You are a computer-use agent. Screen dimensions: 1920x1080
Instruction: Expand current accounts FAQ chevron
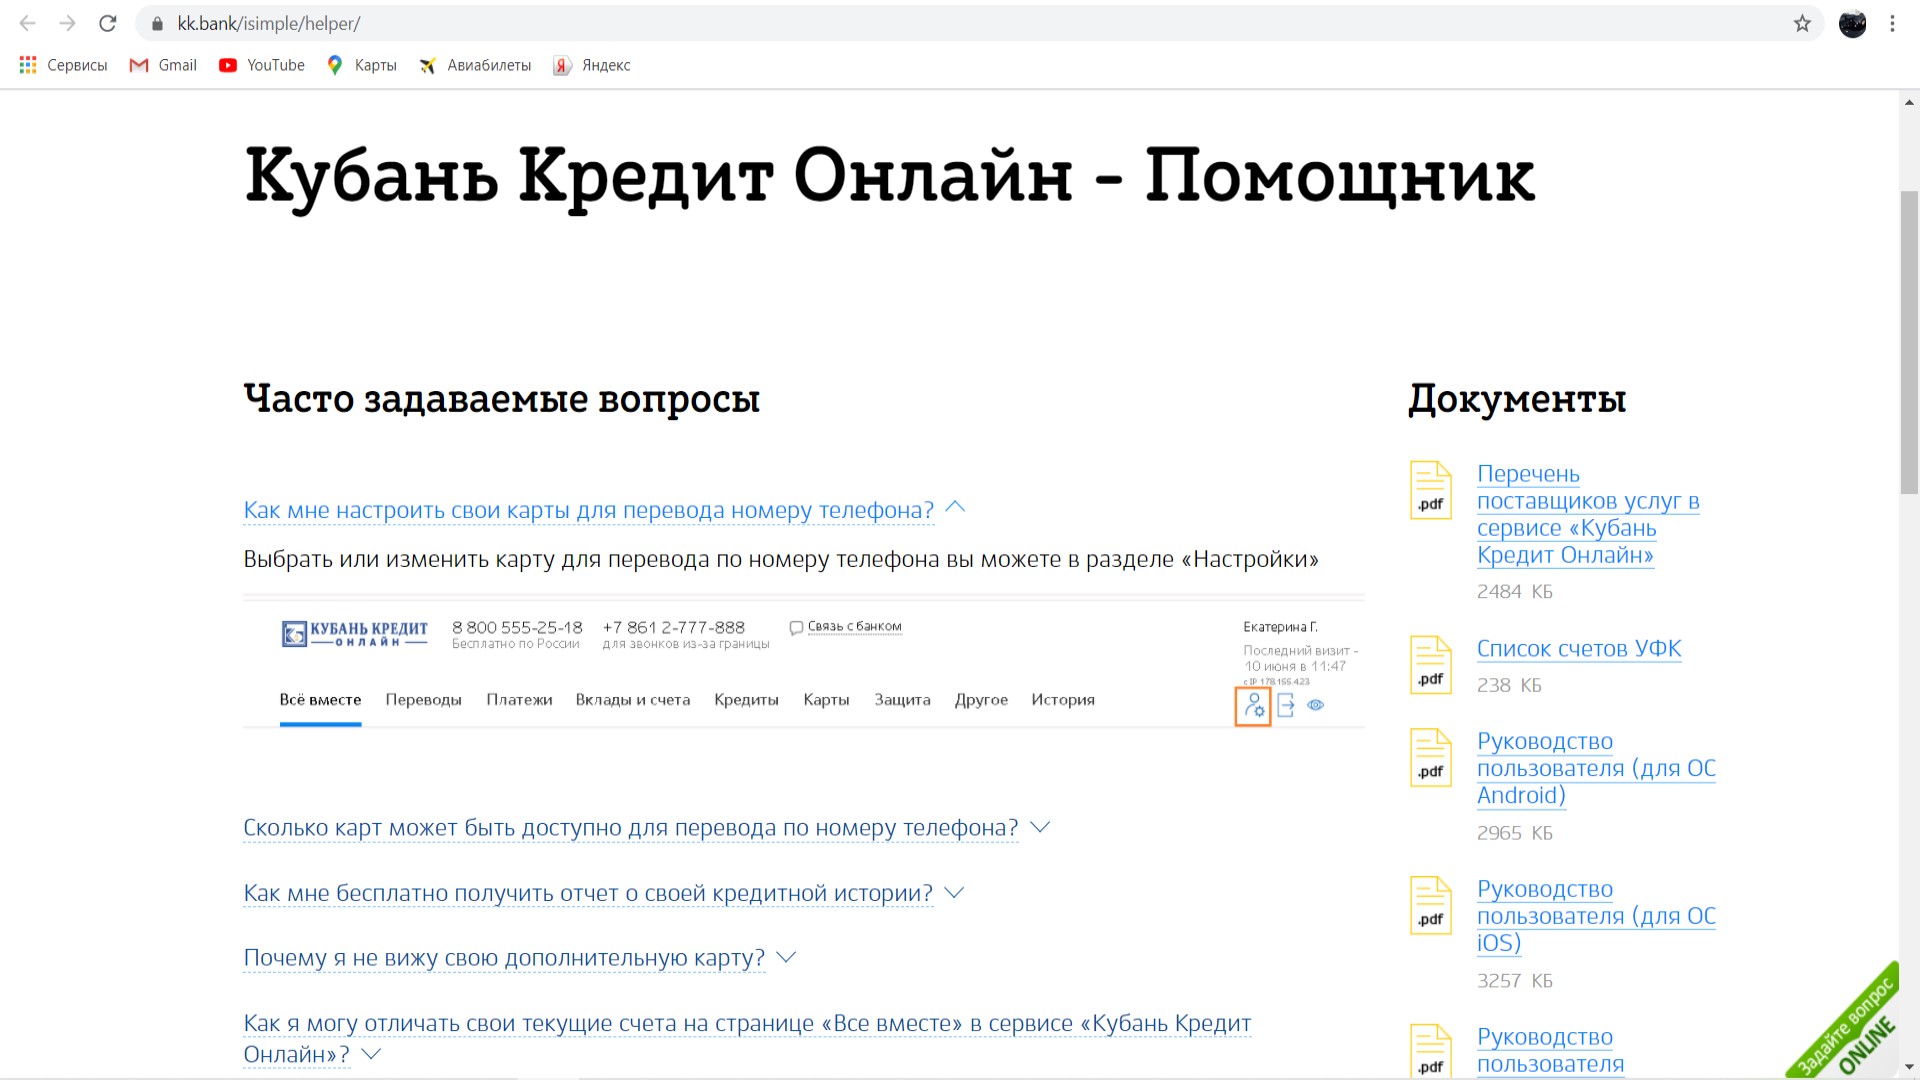[371, 1054]
